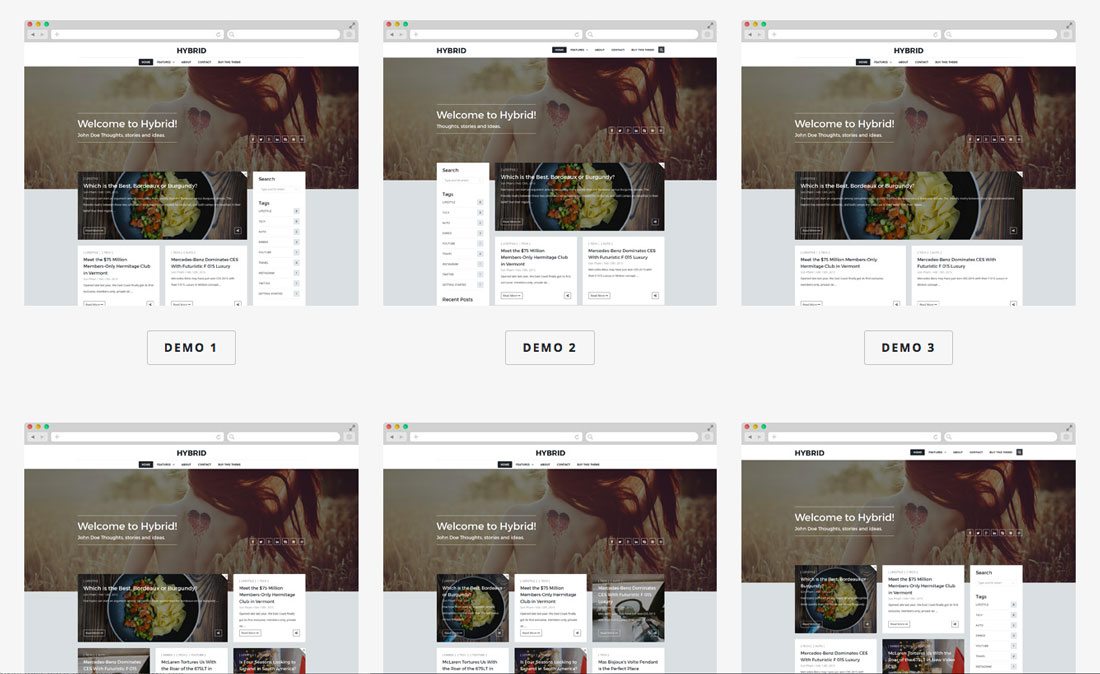Click the back arrow in the Demo 2 browser bar
1100x674 pixels.
click(391, 34)
